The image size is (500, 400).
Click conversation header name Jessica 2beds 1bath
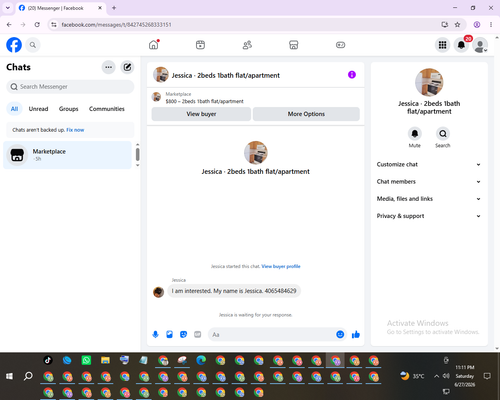[x=225, y=75]
